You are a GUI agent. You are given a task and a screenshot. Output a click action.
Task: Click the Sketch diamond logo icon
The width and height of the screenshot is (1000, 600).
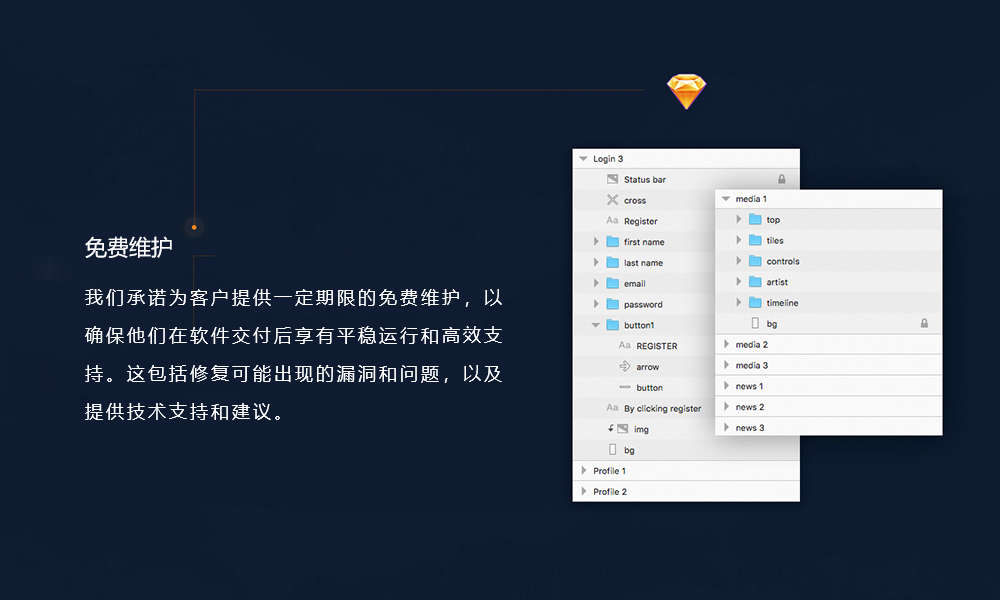tap(686, 91)
